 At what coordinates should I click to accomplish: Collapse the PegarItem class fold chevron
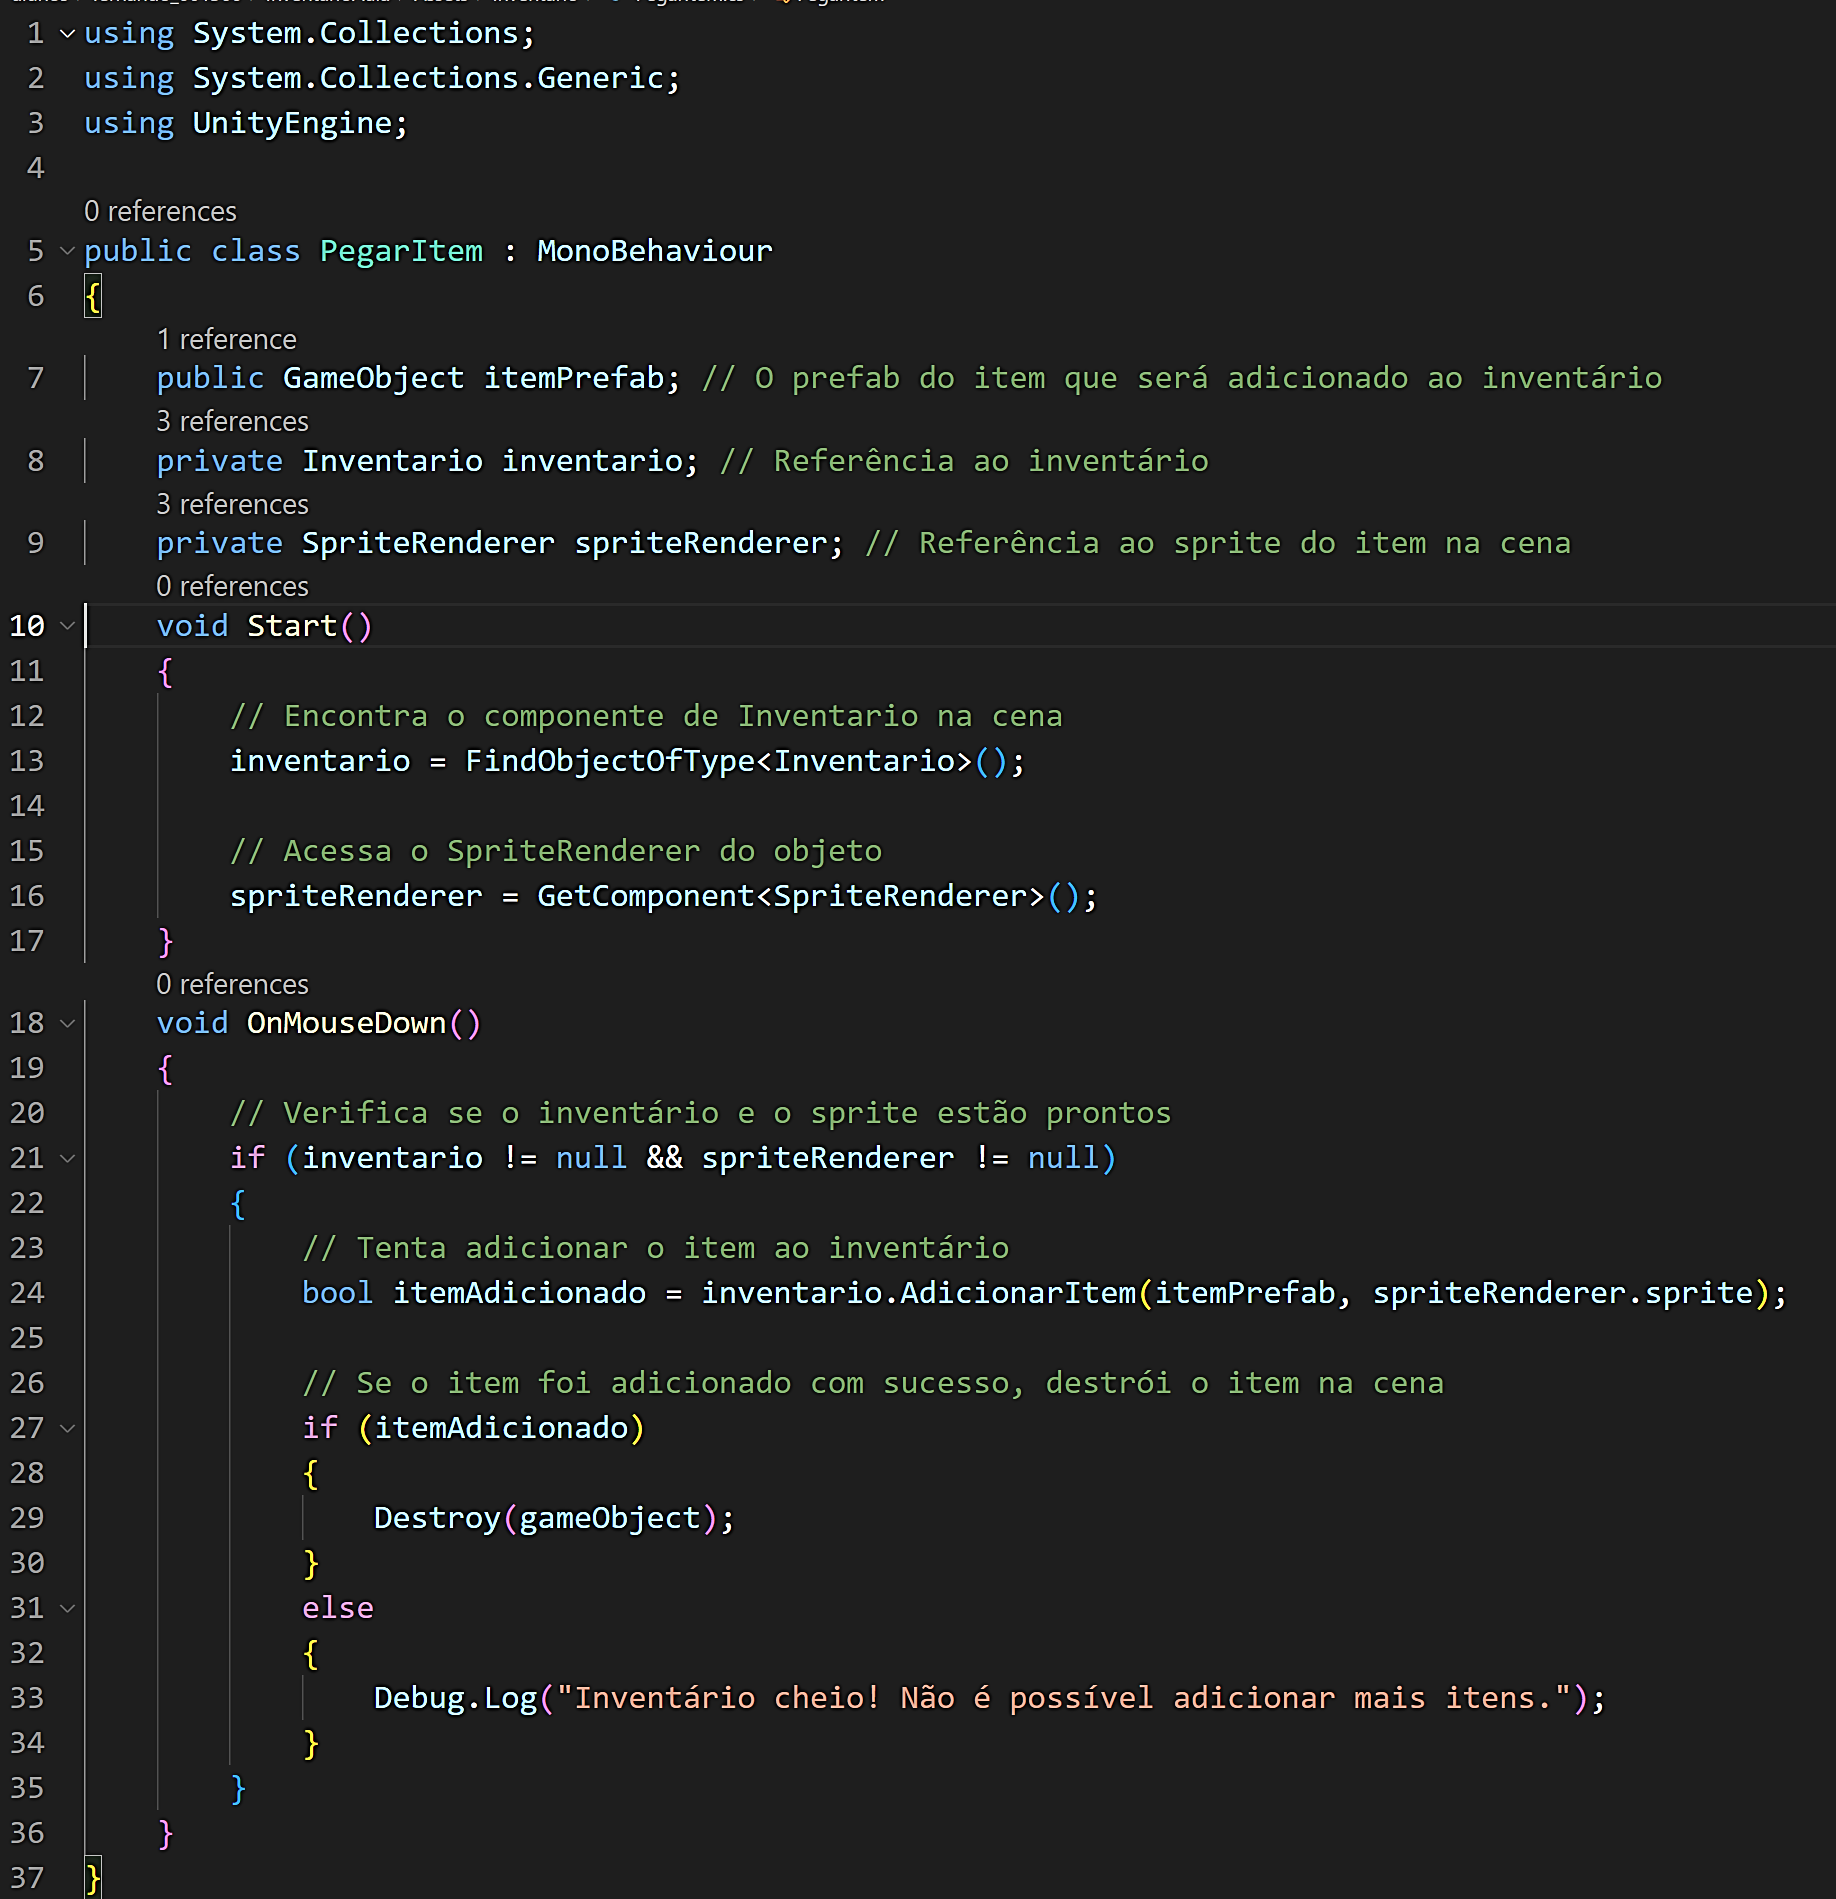tap(67, 251)
